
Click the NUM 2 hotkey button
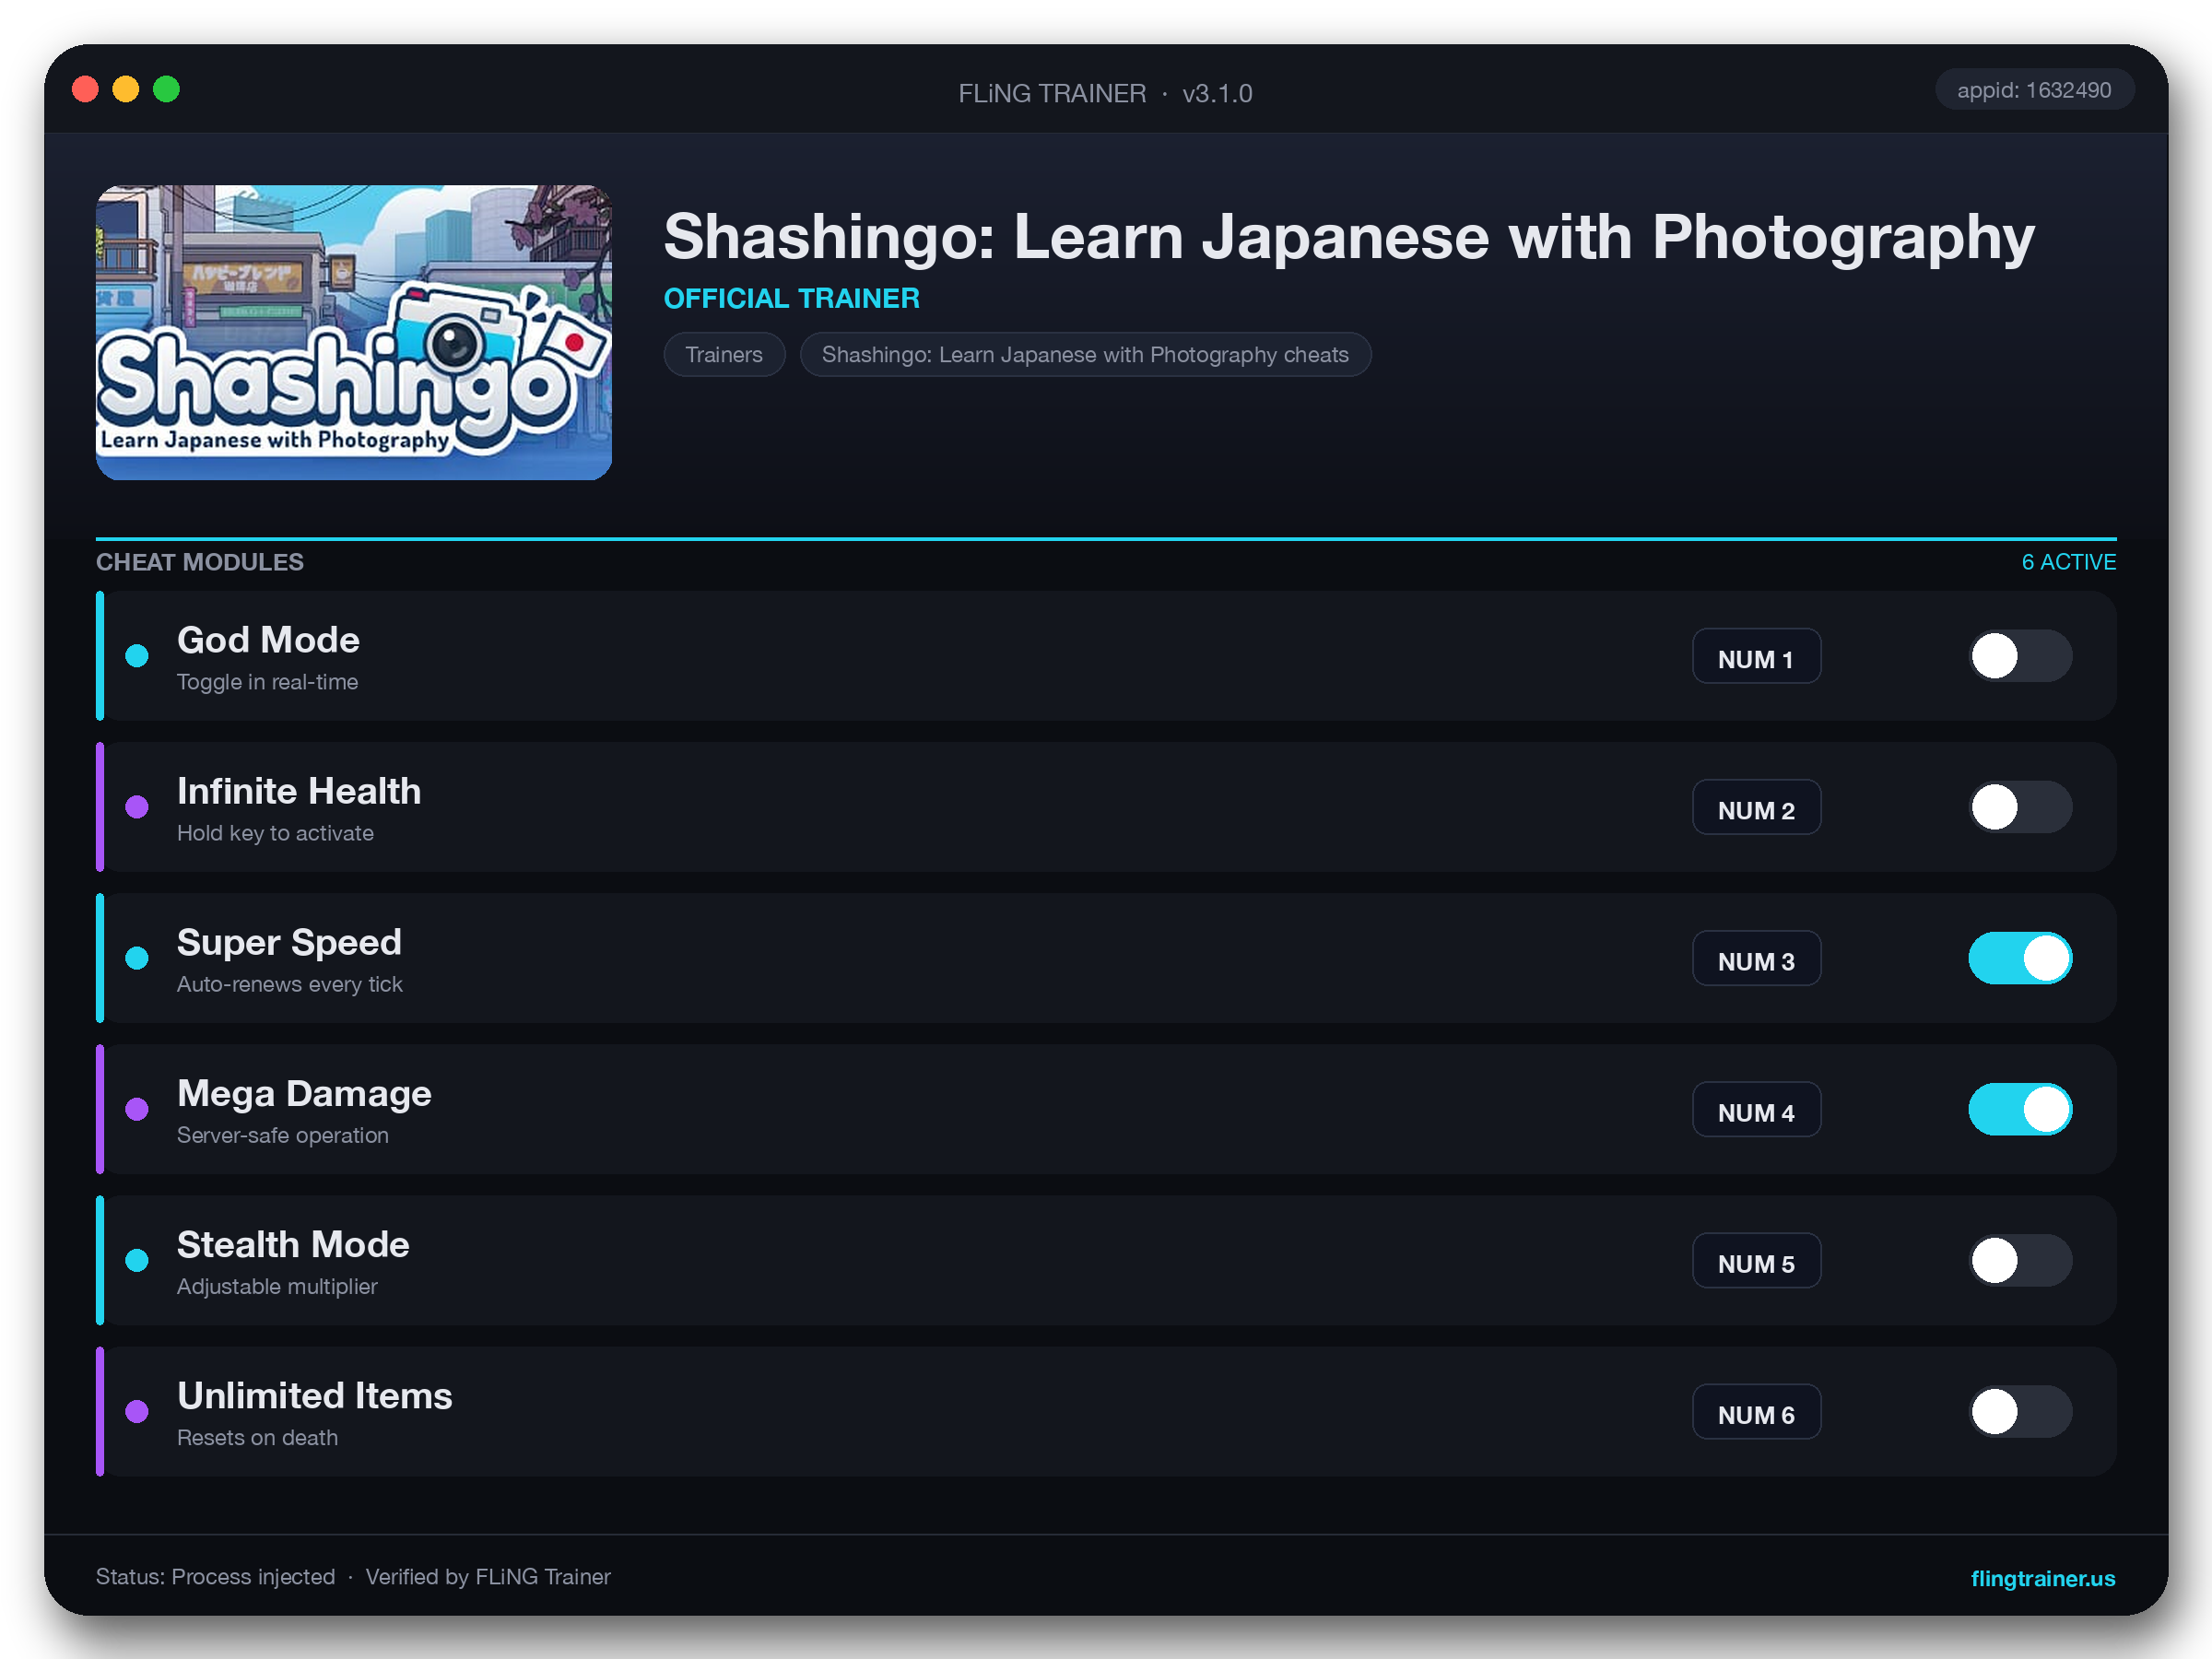1756,808
